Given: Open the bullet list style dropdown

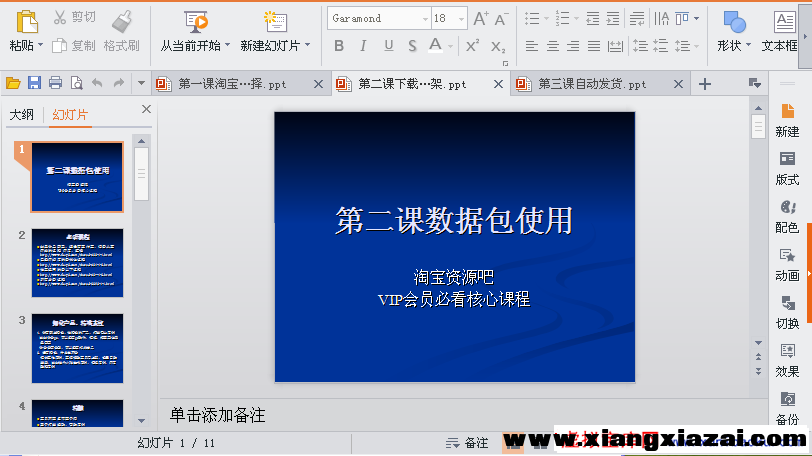Looking at the screenshot, I should click(546, 19).
